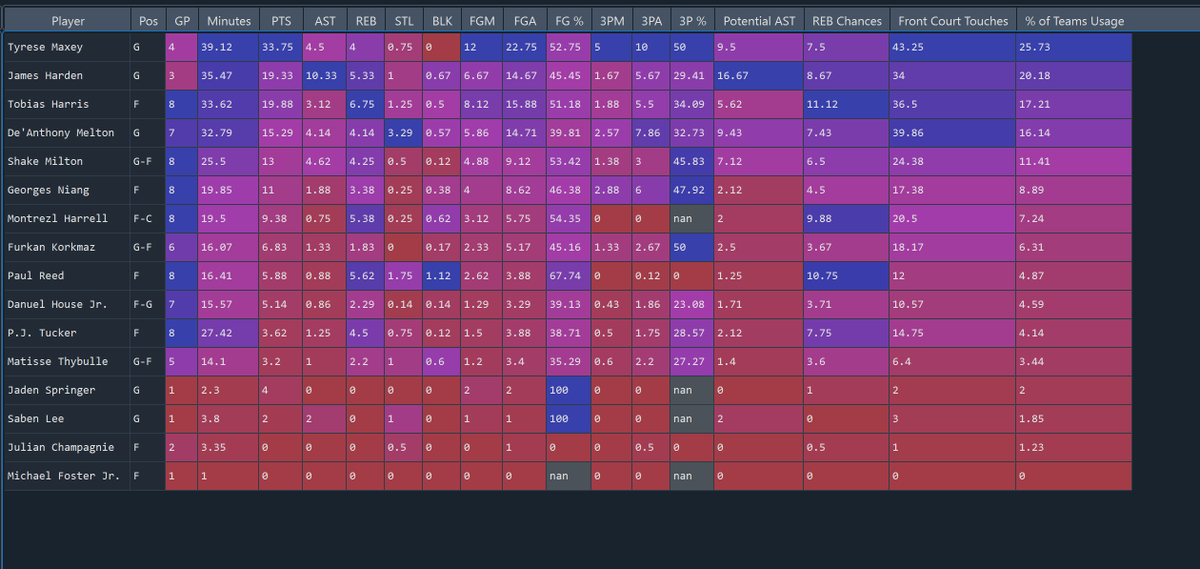This screenshot has height=569, width=1200.
Task: Select Saben Lee's 1.85 usage cell
Action: (x=1074, y=418)
